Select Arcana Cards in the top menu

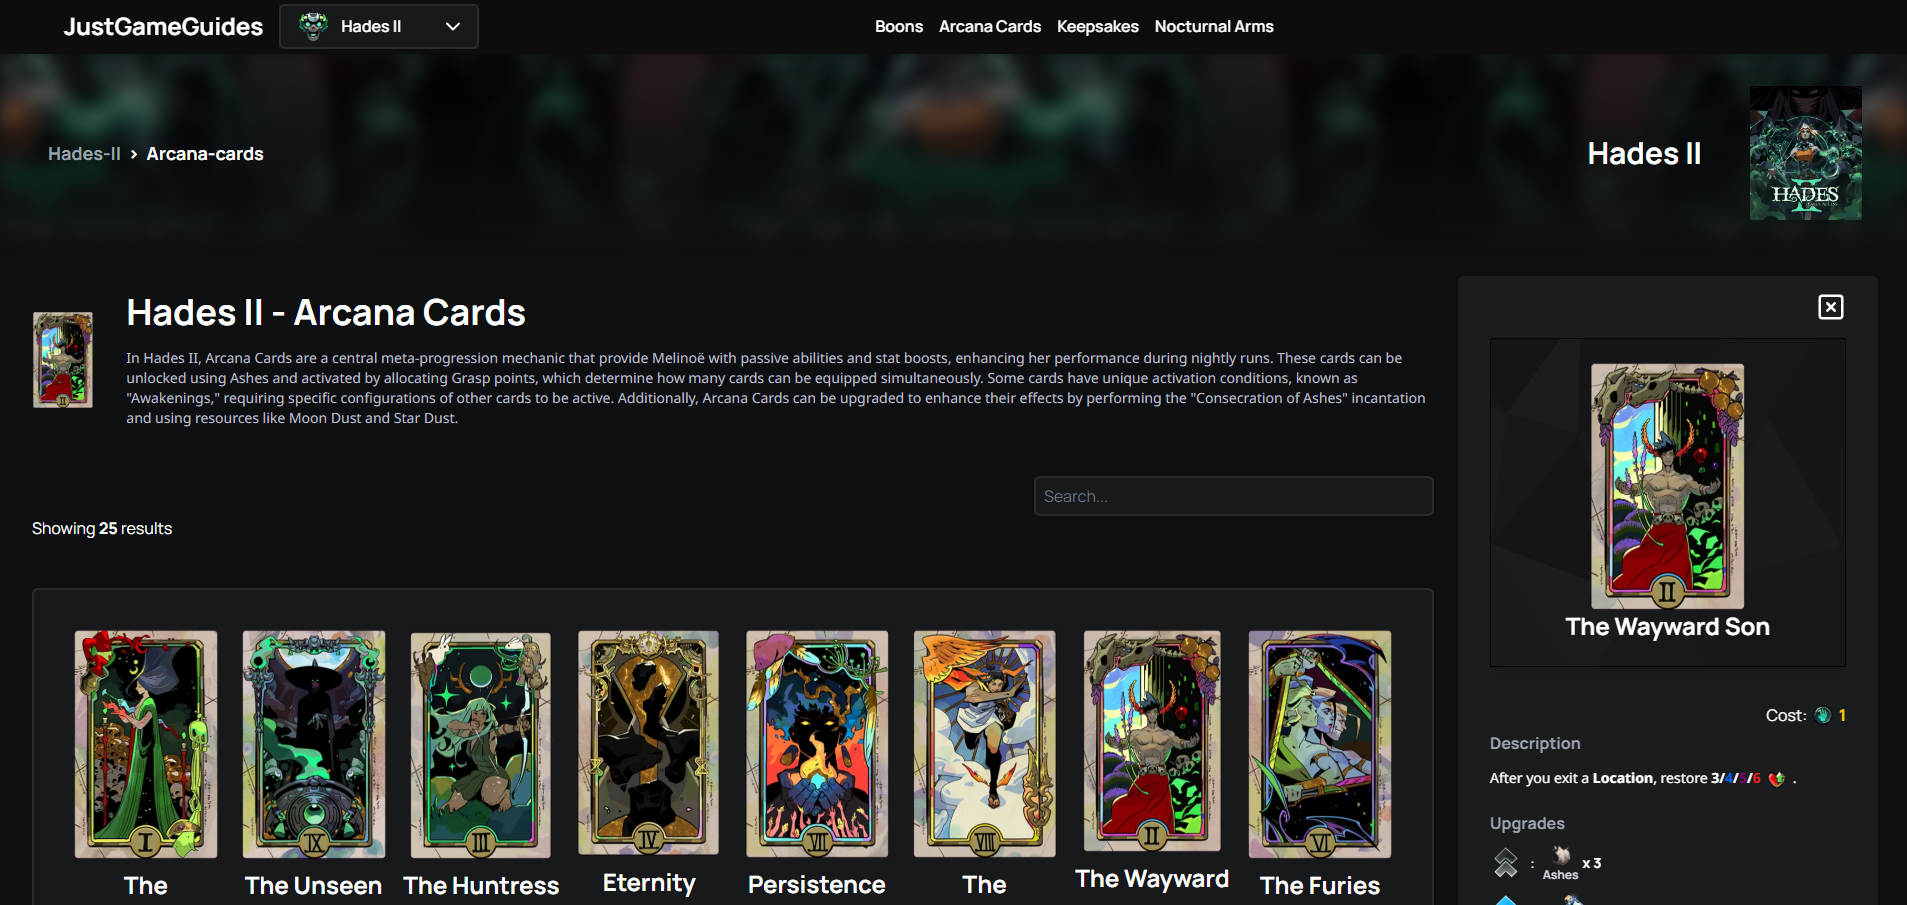click(x=989, y=27)
